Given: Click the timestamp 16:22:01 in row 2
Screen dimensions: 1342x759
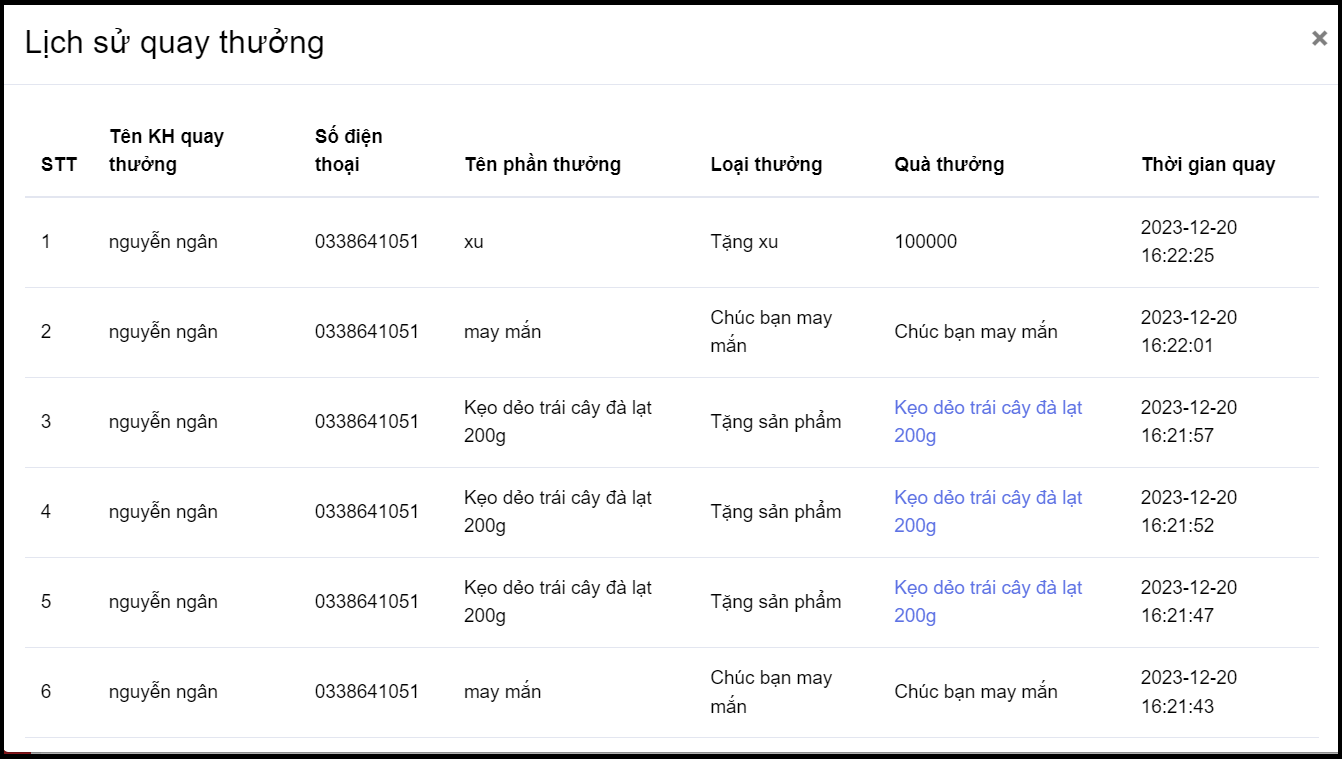Looking at the screenshot, I should [1177, 346].
